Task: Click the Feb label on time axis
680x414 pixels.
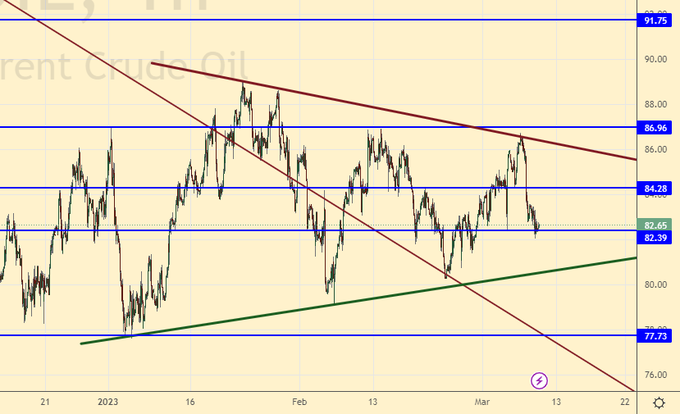Action: click(300, 402)
